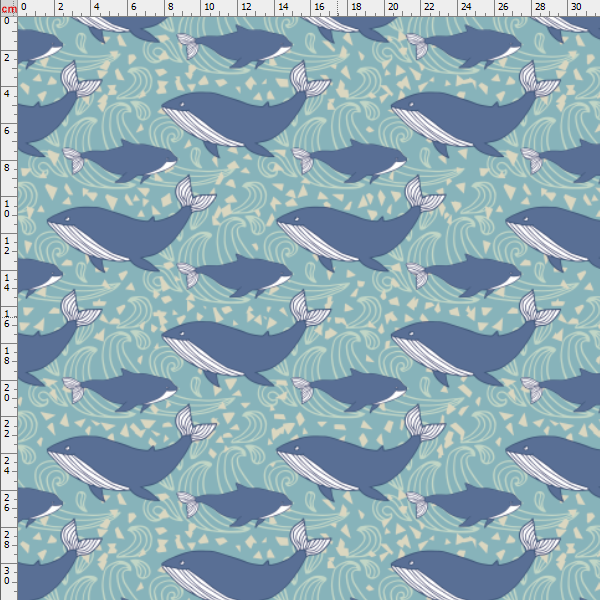
Task: Click the 20 mark on the vertical ruler
Action: tap(7, 393)
